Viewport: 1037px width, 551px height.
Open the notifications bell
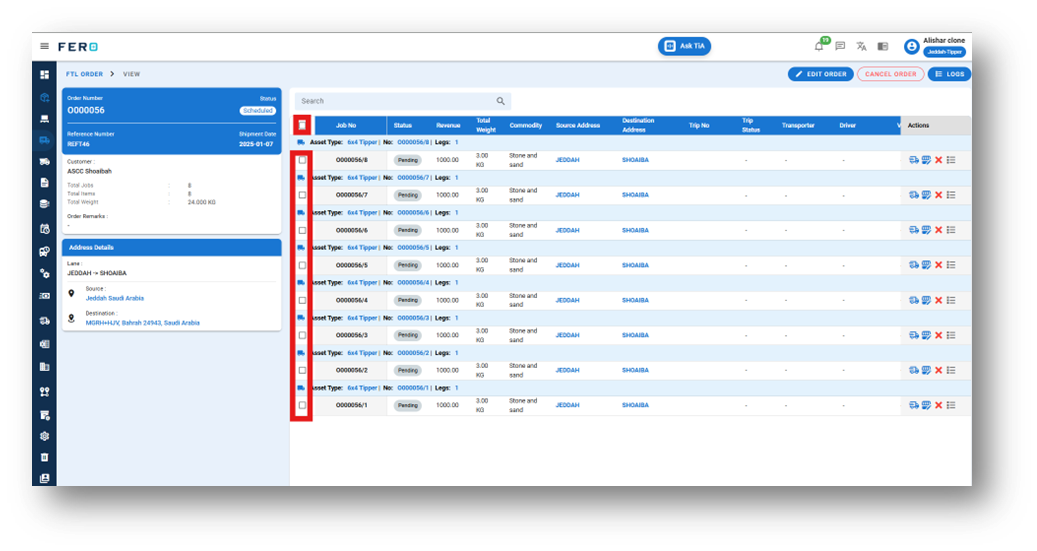click(819, 46)
